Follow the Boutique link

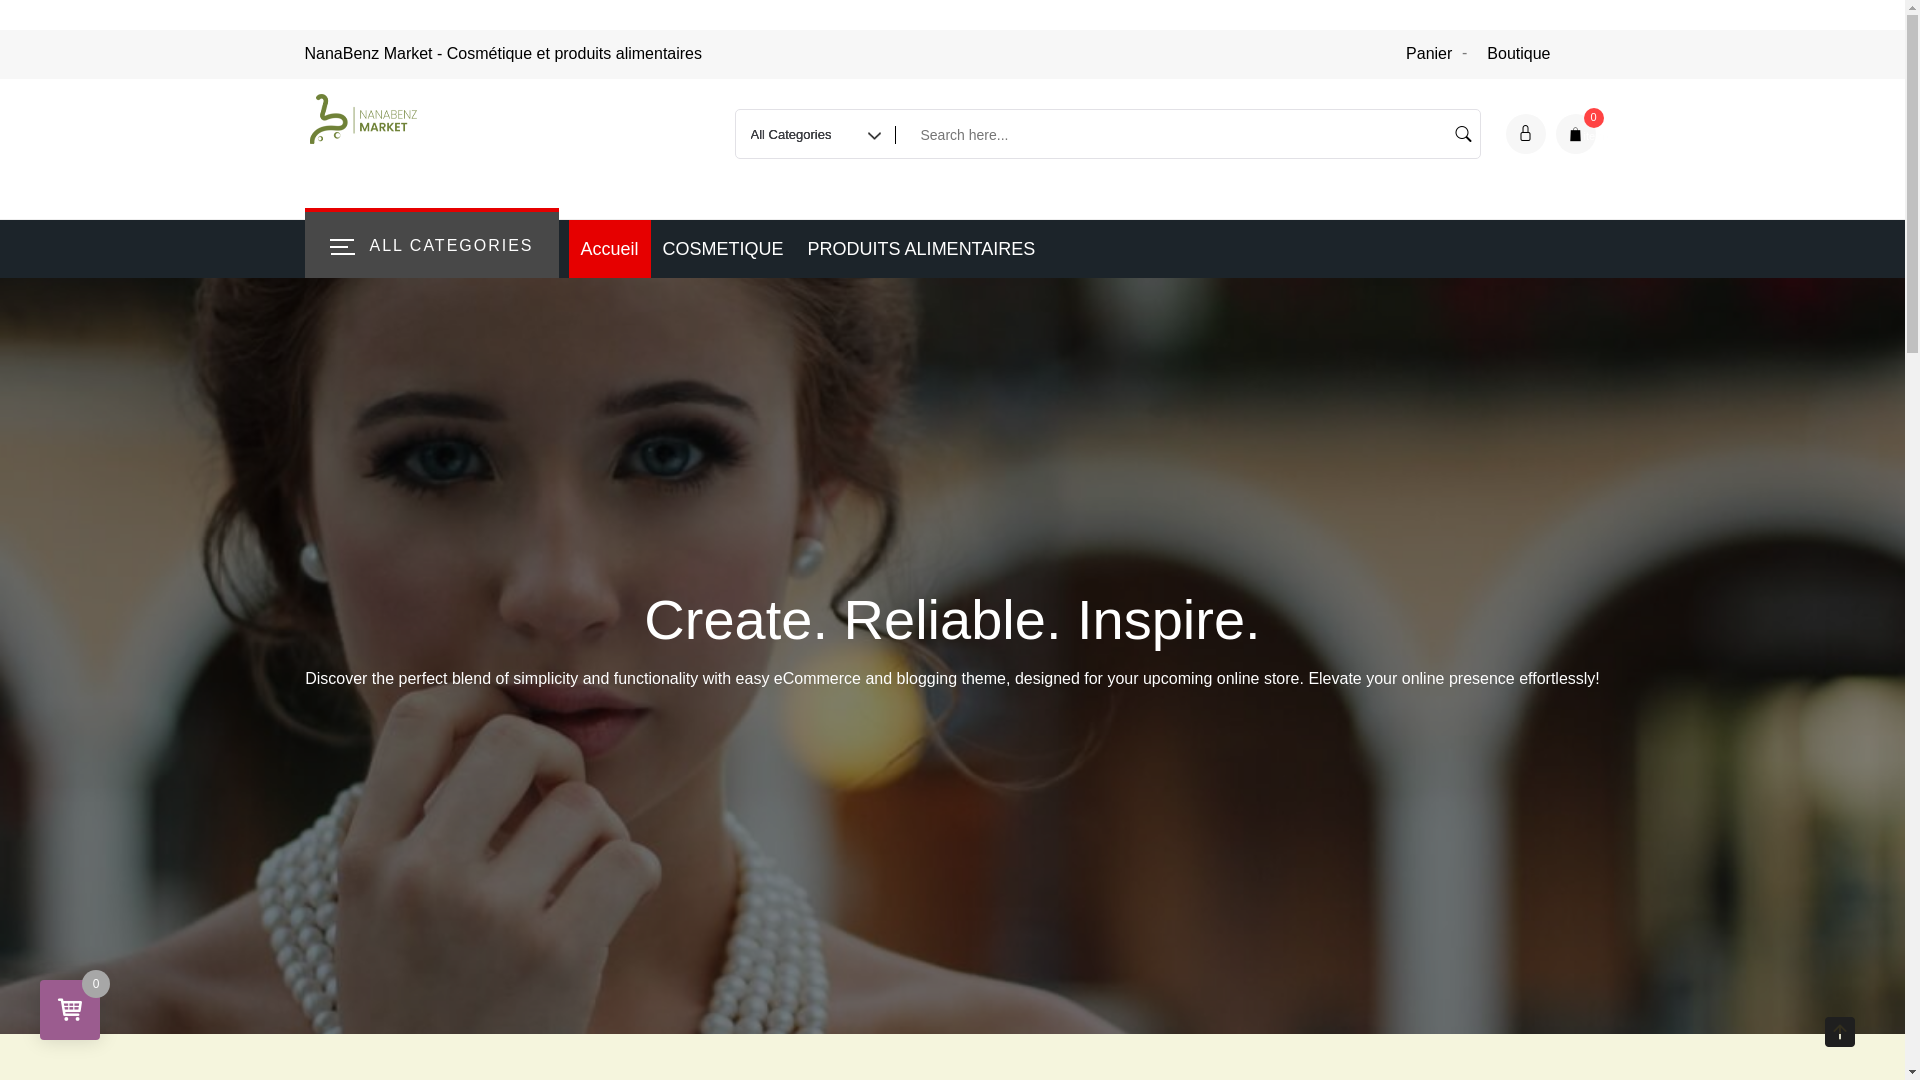click(x=1518, y=54)
